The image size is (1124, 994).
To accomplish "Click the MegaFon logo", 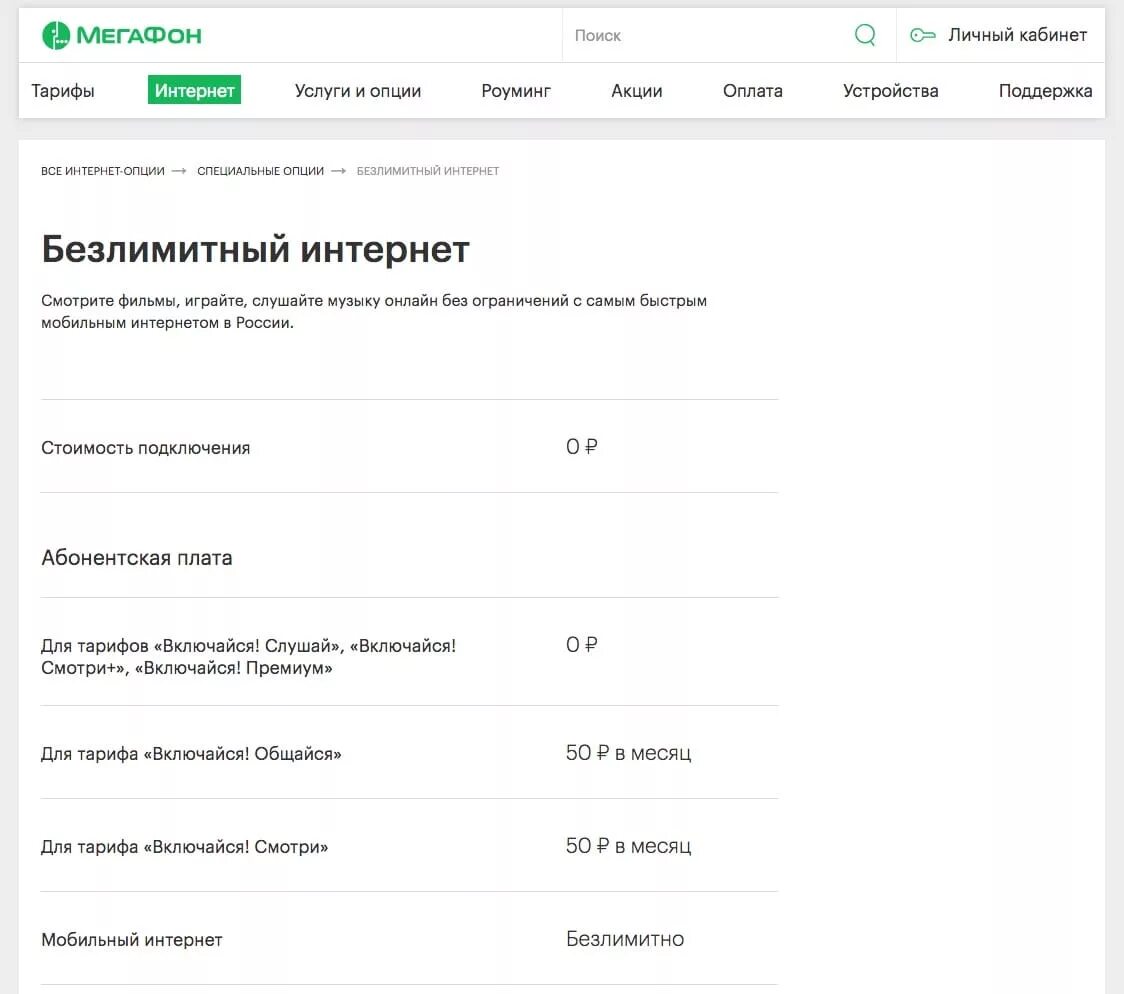I will click(122, 35).
